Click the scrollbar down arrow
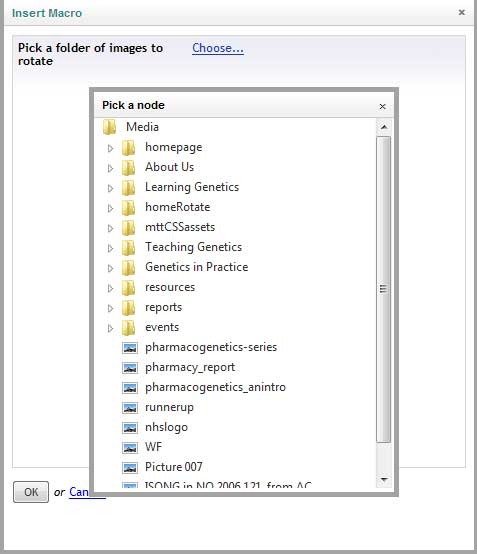This screenshot has width=477, height=554. pyautogui.click(x=384, y=480)
